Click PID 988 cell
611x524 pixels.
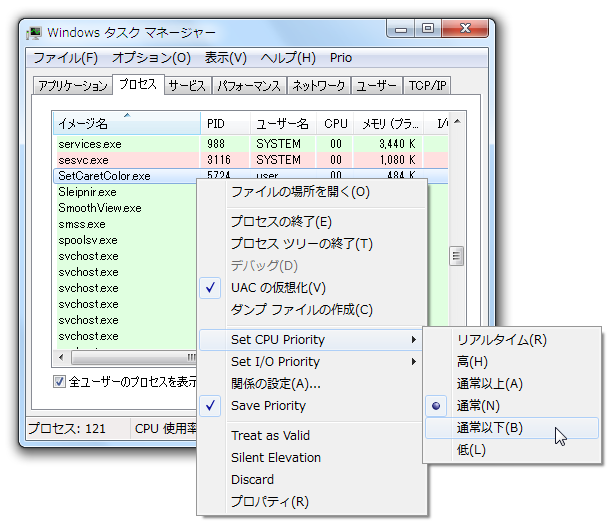pos(216,144)
